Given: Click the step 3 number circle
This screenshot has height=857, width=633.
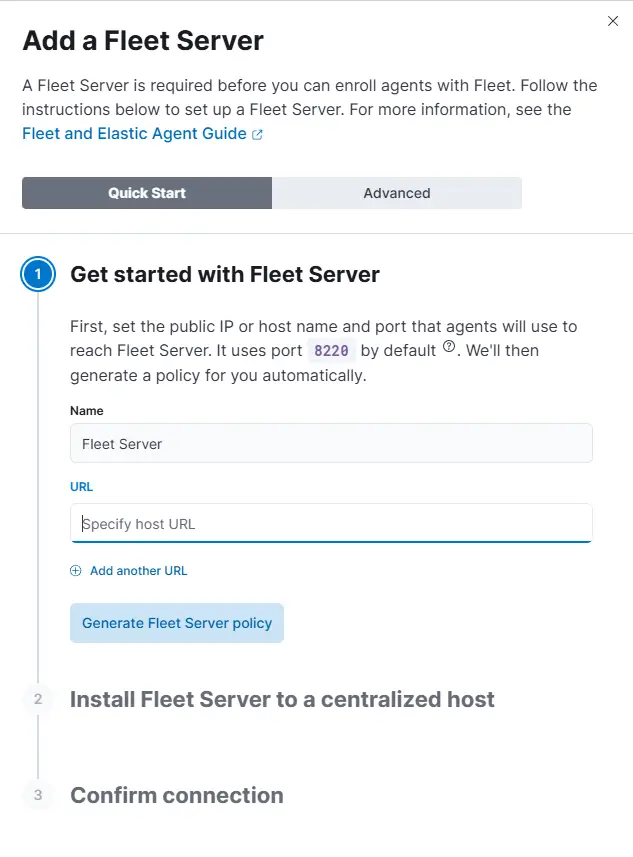Looking at the screenshot, I should (x=38, y=795).
